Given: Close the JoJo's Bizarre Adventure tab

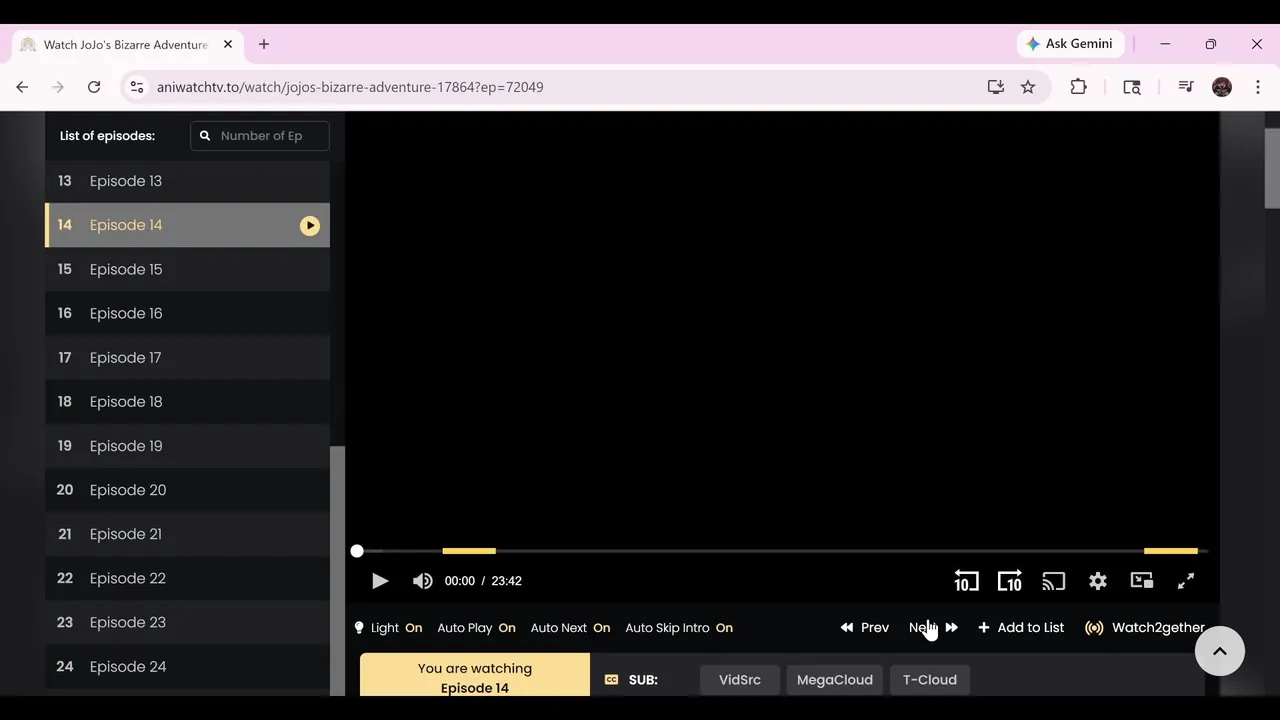Looking at the screenshot, I should coord(228,44).
